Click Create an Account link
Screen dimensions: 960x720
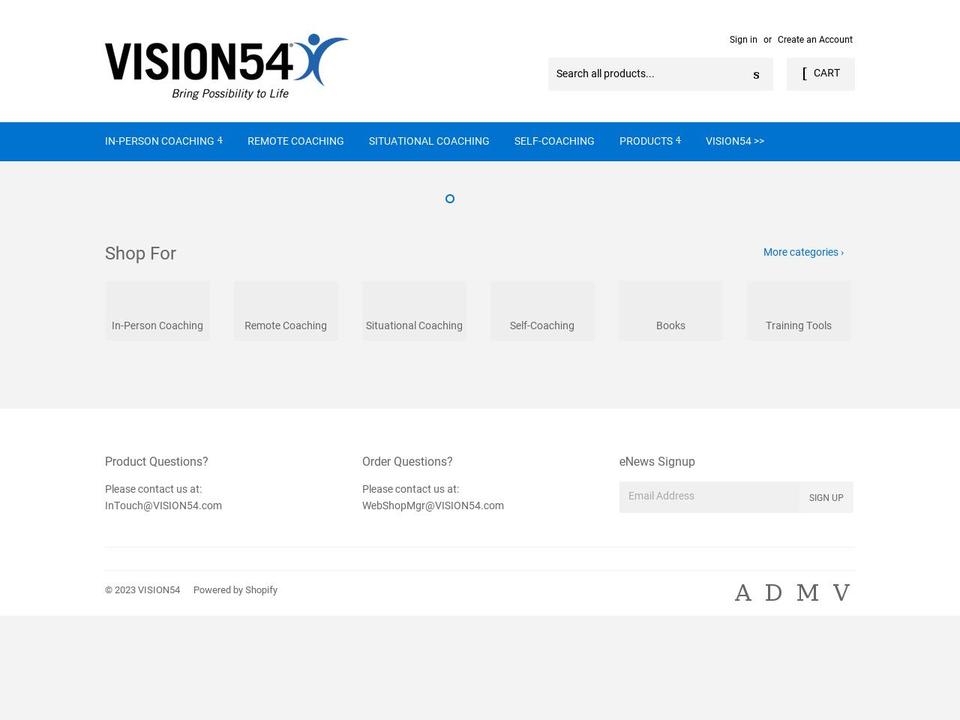pos(815,39)
